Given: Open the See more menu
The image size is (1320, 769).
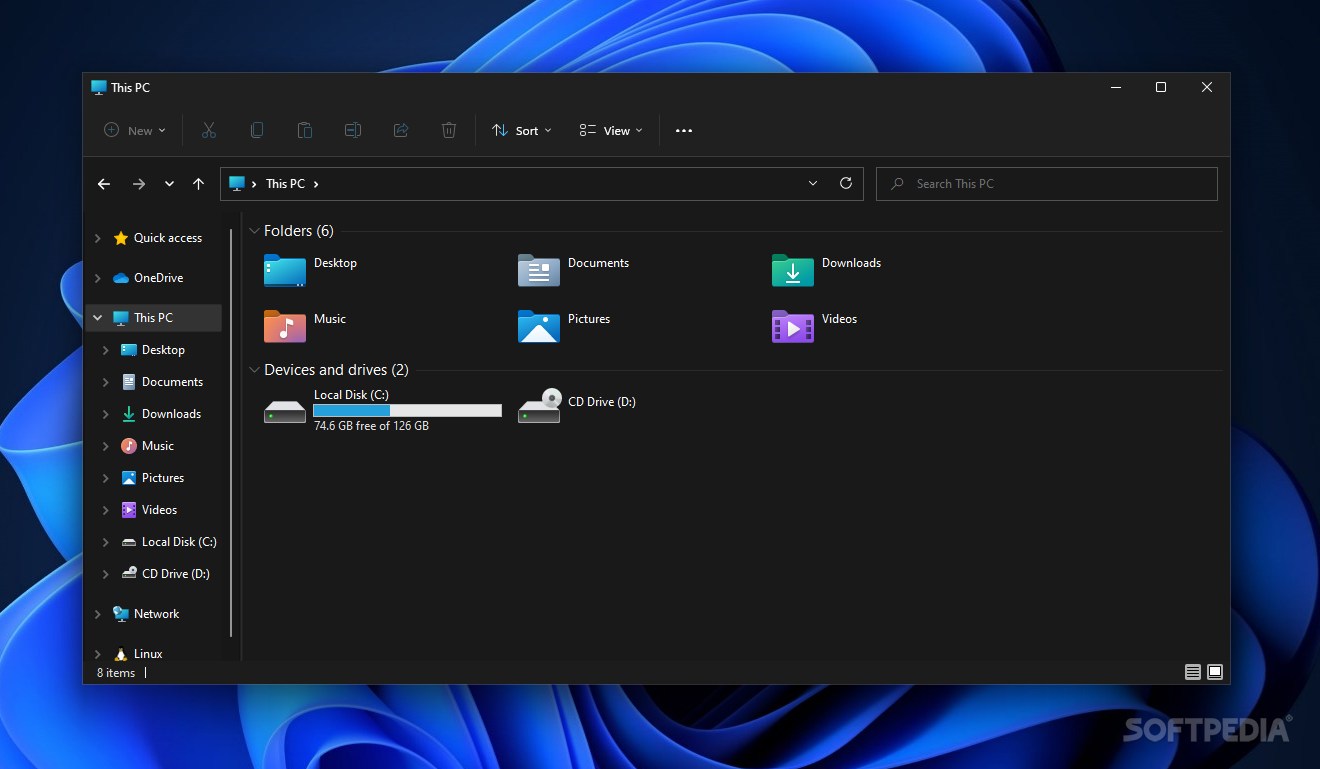Looking at the screenshot, I should pos(684,130).
